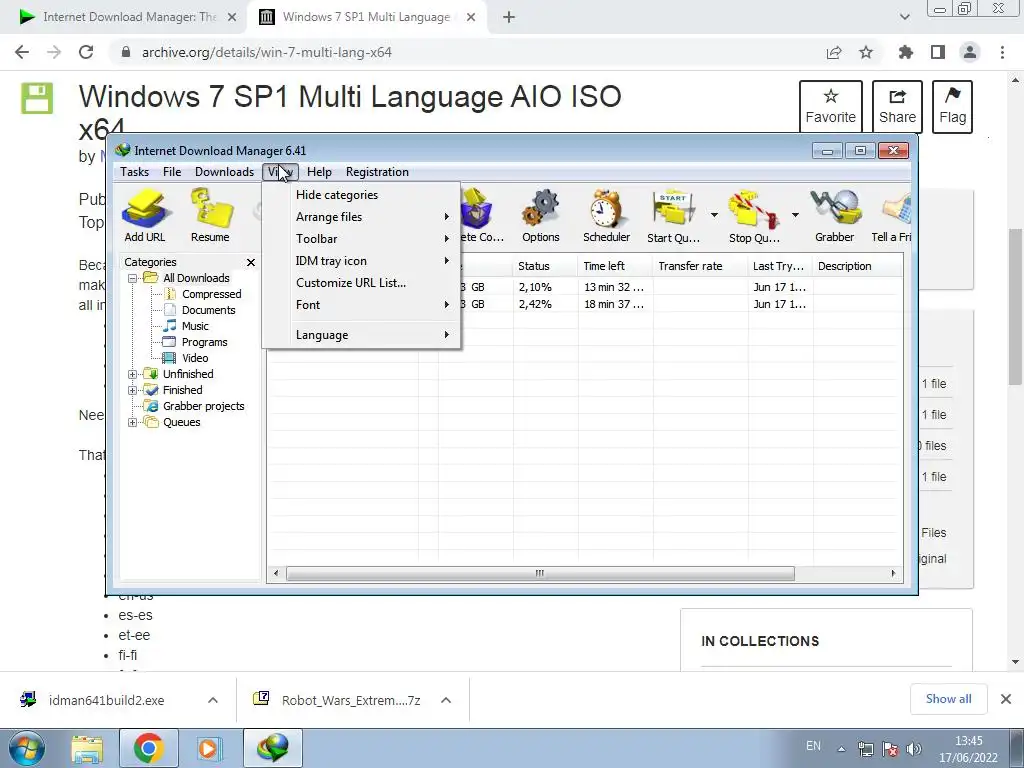Viewport: 1024px width, 768px height.
Task: Click the Favorite button on archive.org
Action: (831, 107)
